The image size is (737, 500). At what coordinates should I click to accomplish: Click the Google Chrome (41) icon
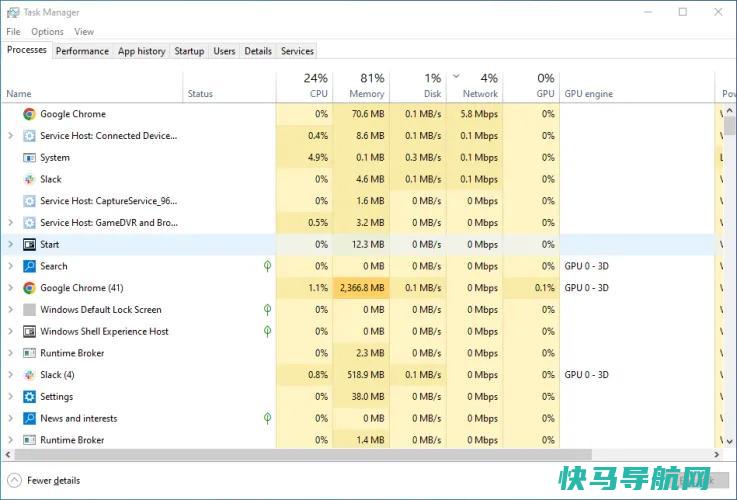29,288
